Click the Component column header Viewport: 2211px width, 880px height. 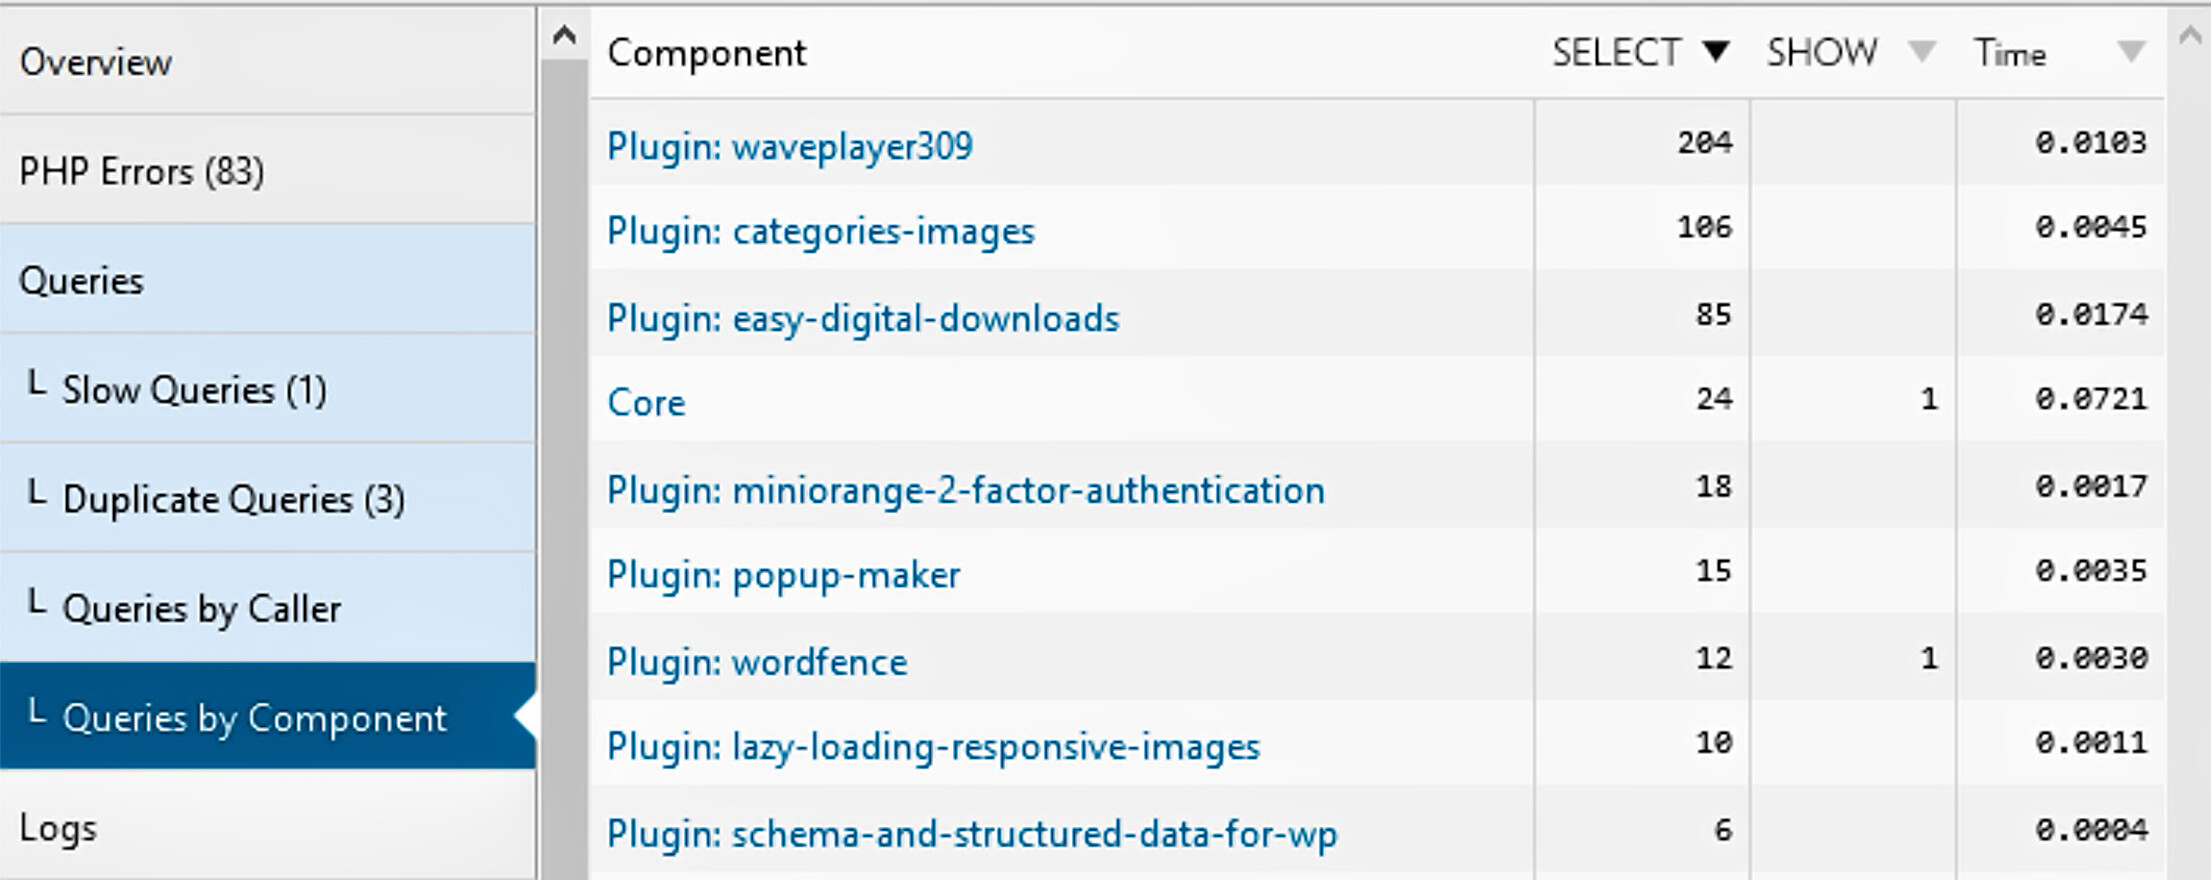click(x=706, y=52)
